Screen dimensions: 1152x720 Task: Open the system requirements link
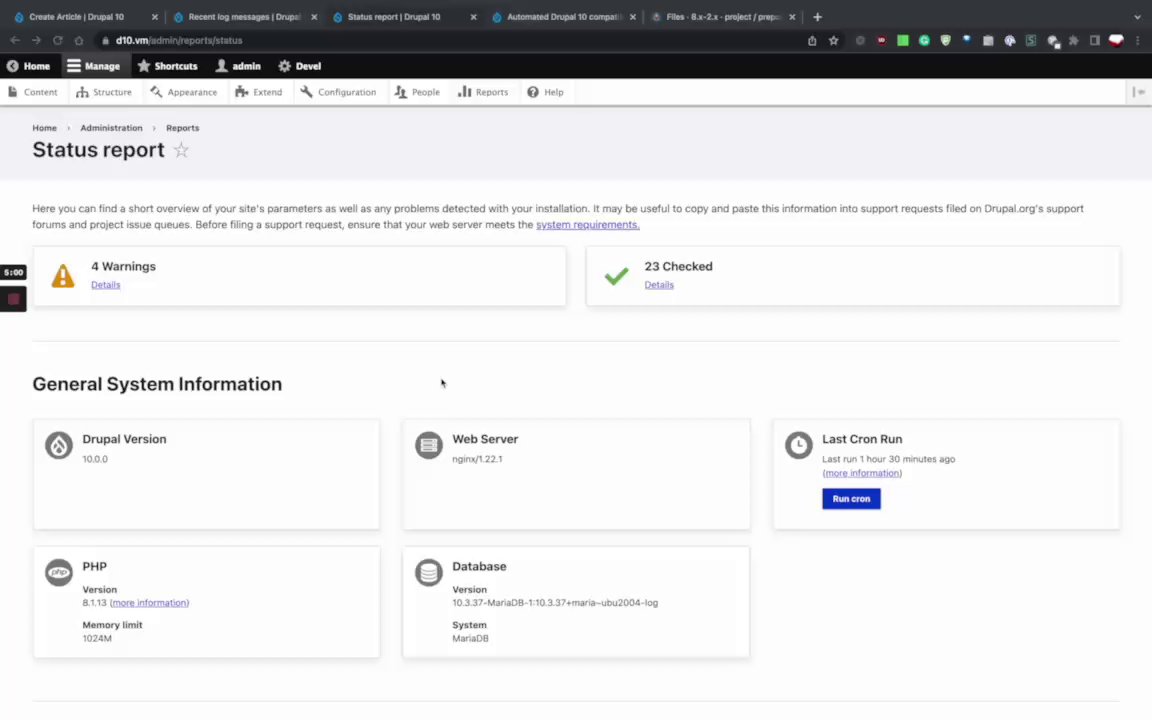click(x=587, y=225)
